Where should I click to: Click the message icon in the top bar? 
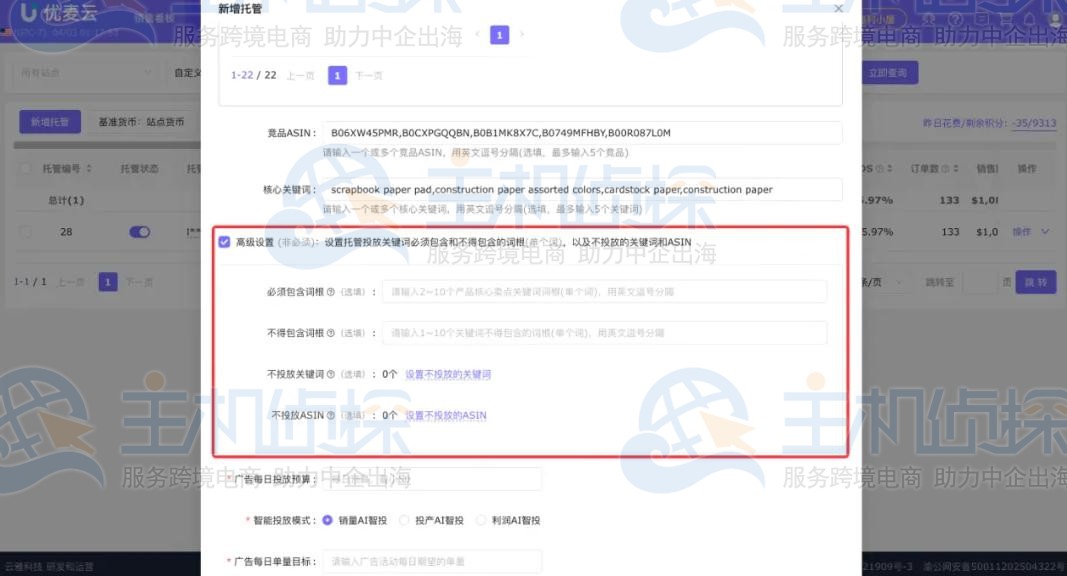pyautogui.click(x=1006, y=19)
